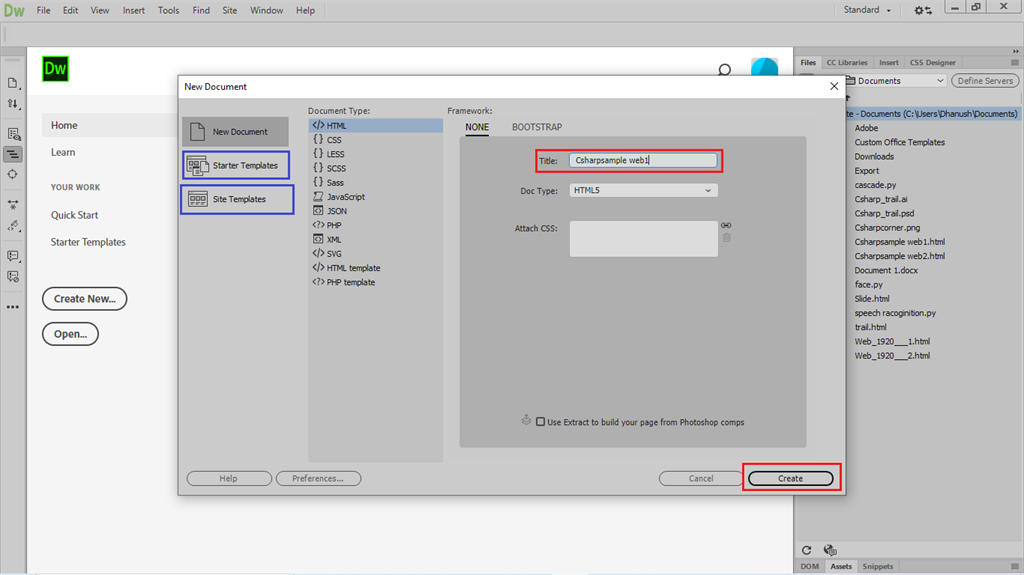Select SVG document type
Viewport: 1024px width, 575px height.
[x=376, y=254]
